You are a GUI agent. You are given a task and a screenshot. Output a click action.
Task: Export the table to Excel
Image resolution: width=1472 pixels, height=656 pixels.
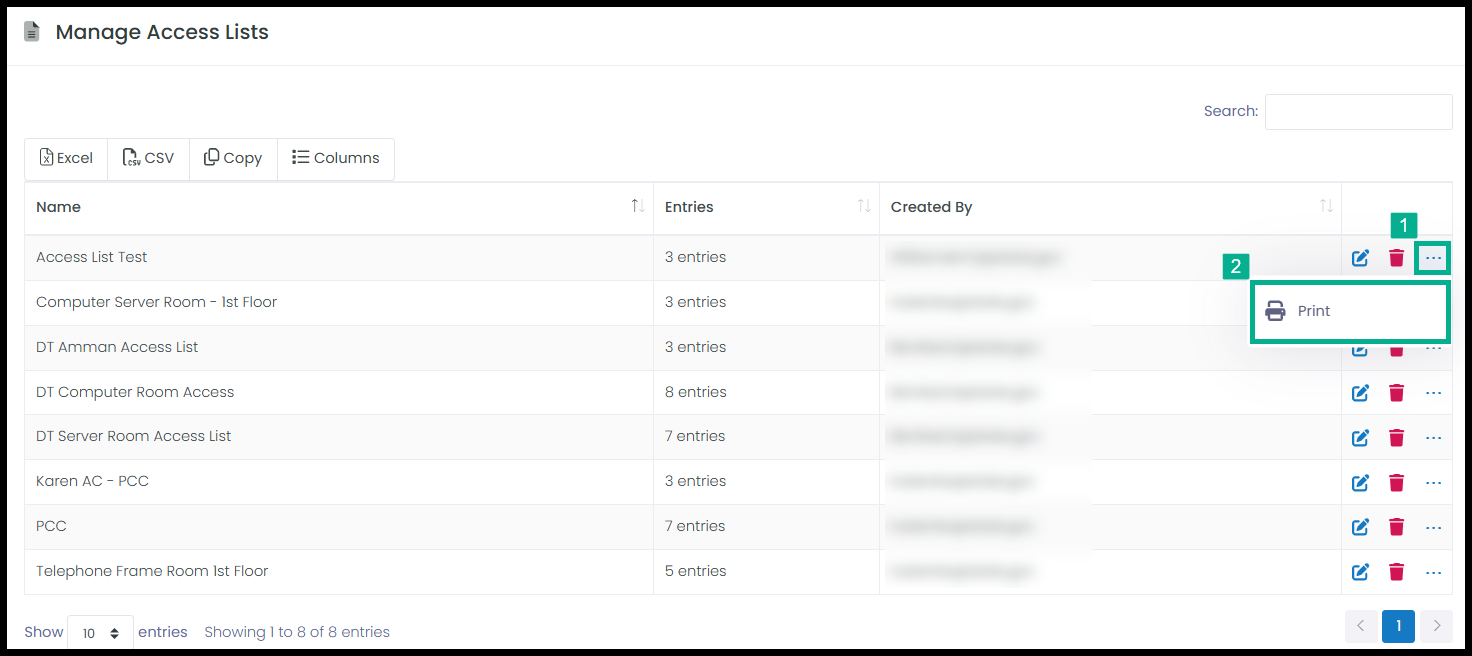coord(66,158)
